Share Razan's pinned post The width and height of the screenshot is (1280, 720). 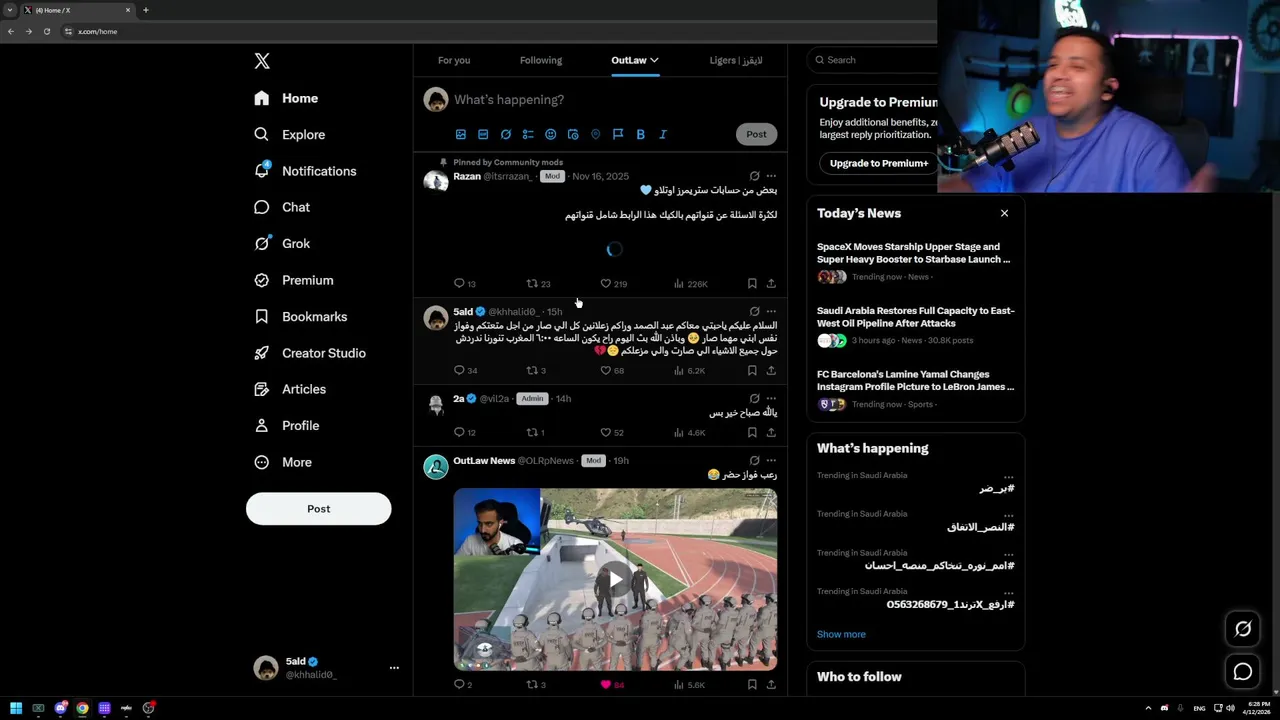pyautogui.click(x=771, y=284)
